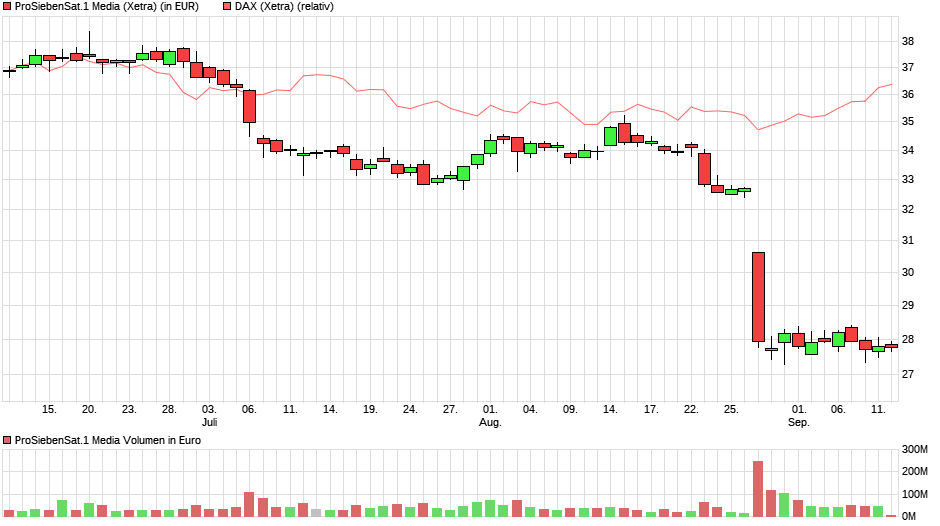
Task: Click volume axis label 300M
Action: click(915, 449)
